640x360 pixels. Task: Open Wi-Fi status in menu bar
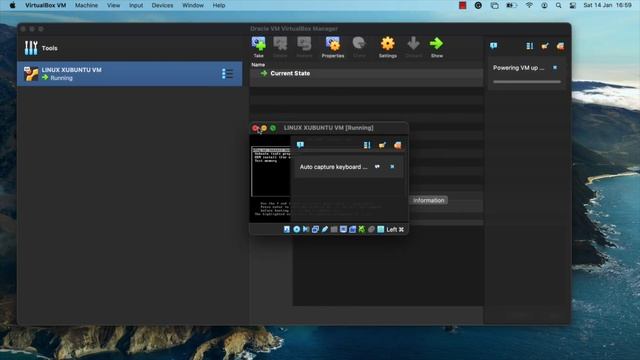tap(529, 5)
